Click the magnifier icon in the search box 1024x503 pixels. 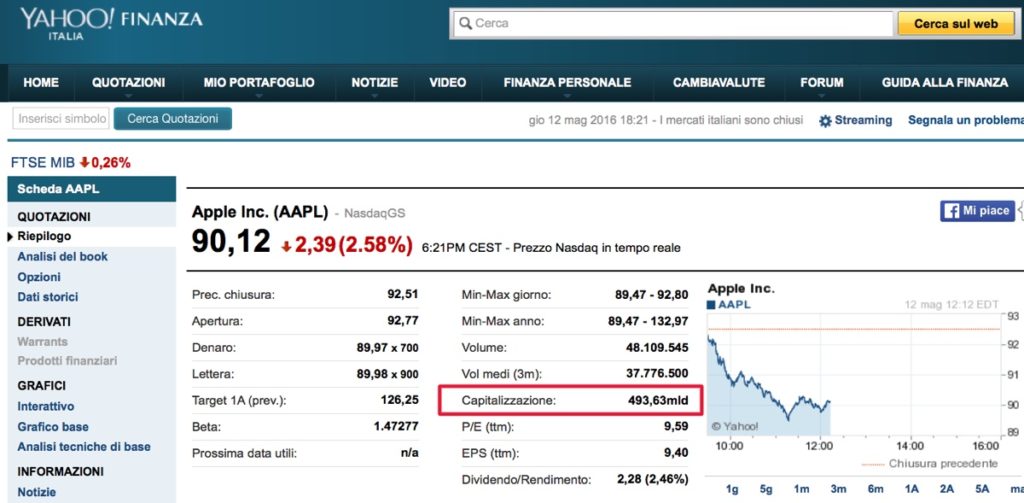pos(464,23)
